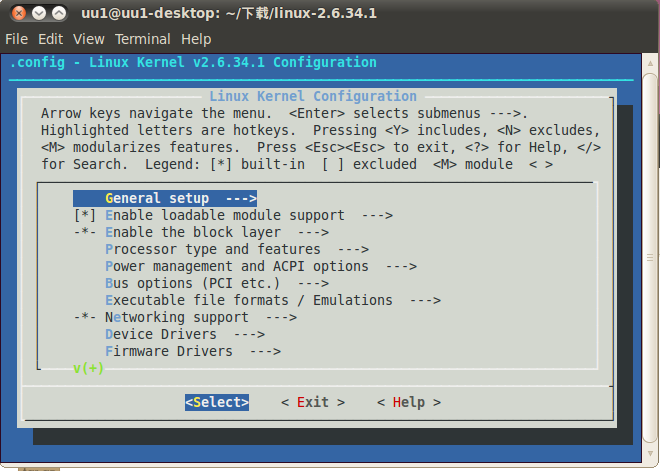Open the Help menu in menu bar
Image resolution: width=660 pixels, height=471 pixels.
196,39
